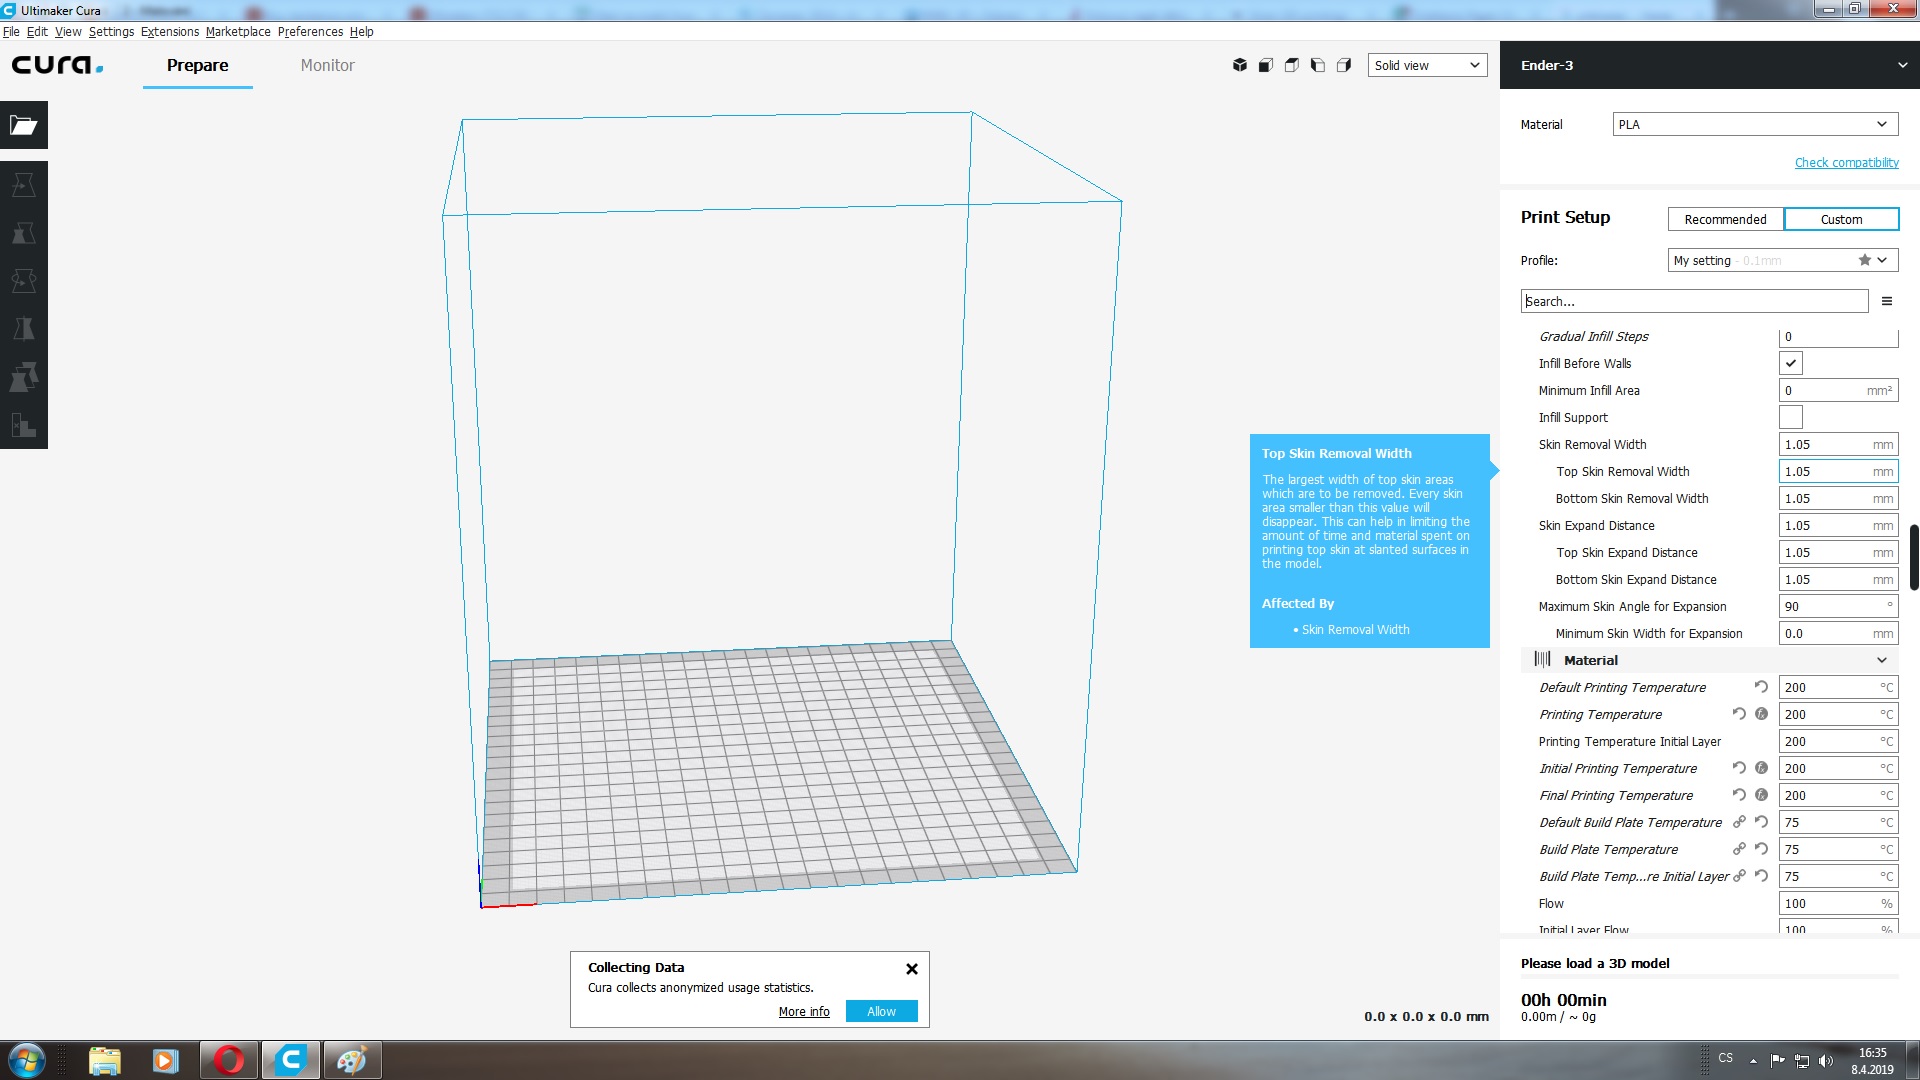The height and width of the screenshot is (1080, 1920).
Task: Open settings visibility hamburger menu icon
Action: 1887,301
